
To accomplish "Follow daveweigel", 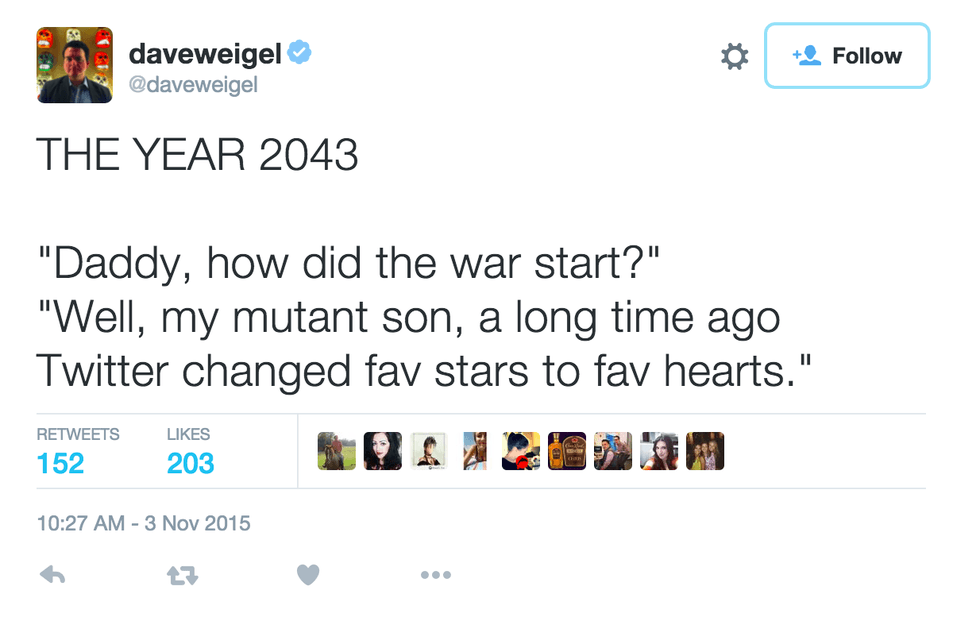I will tap(847, 56).
